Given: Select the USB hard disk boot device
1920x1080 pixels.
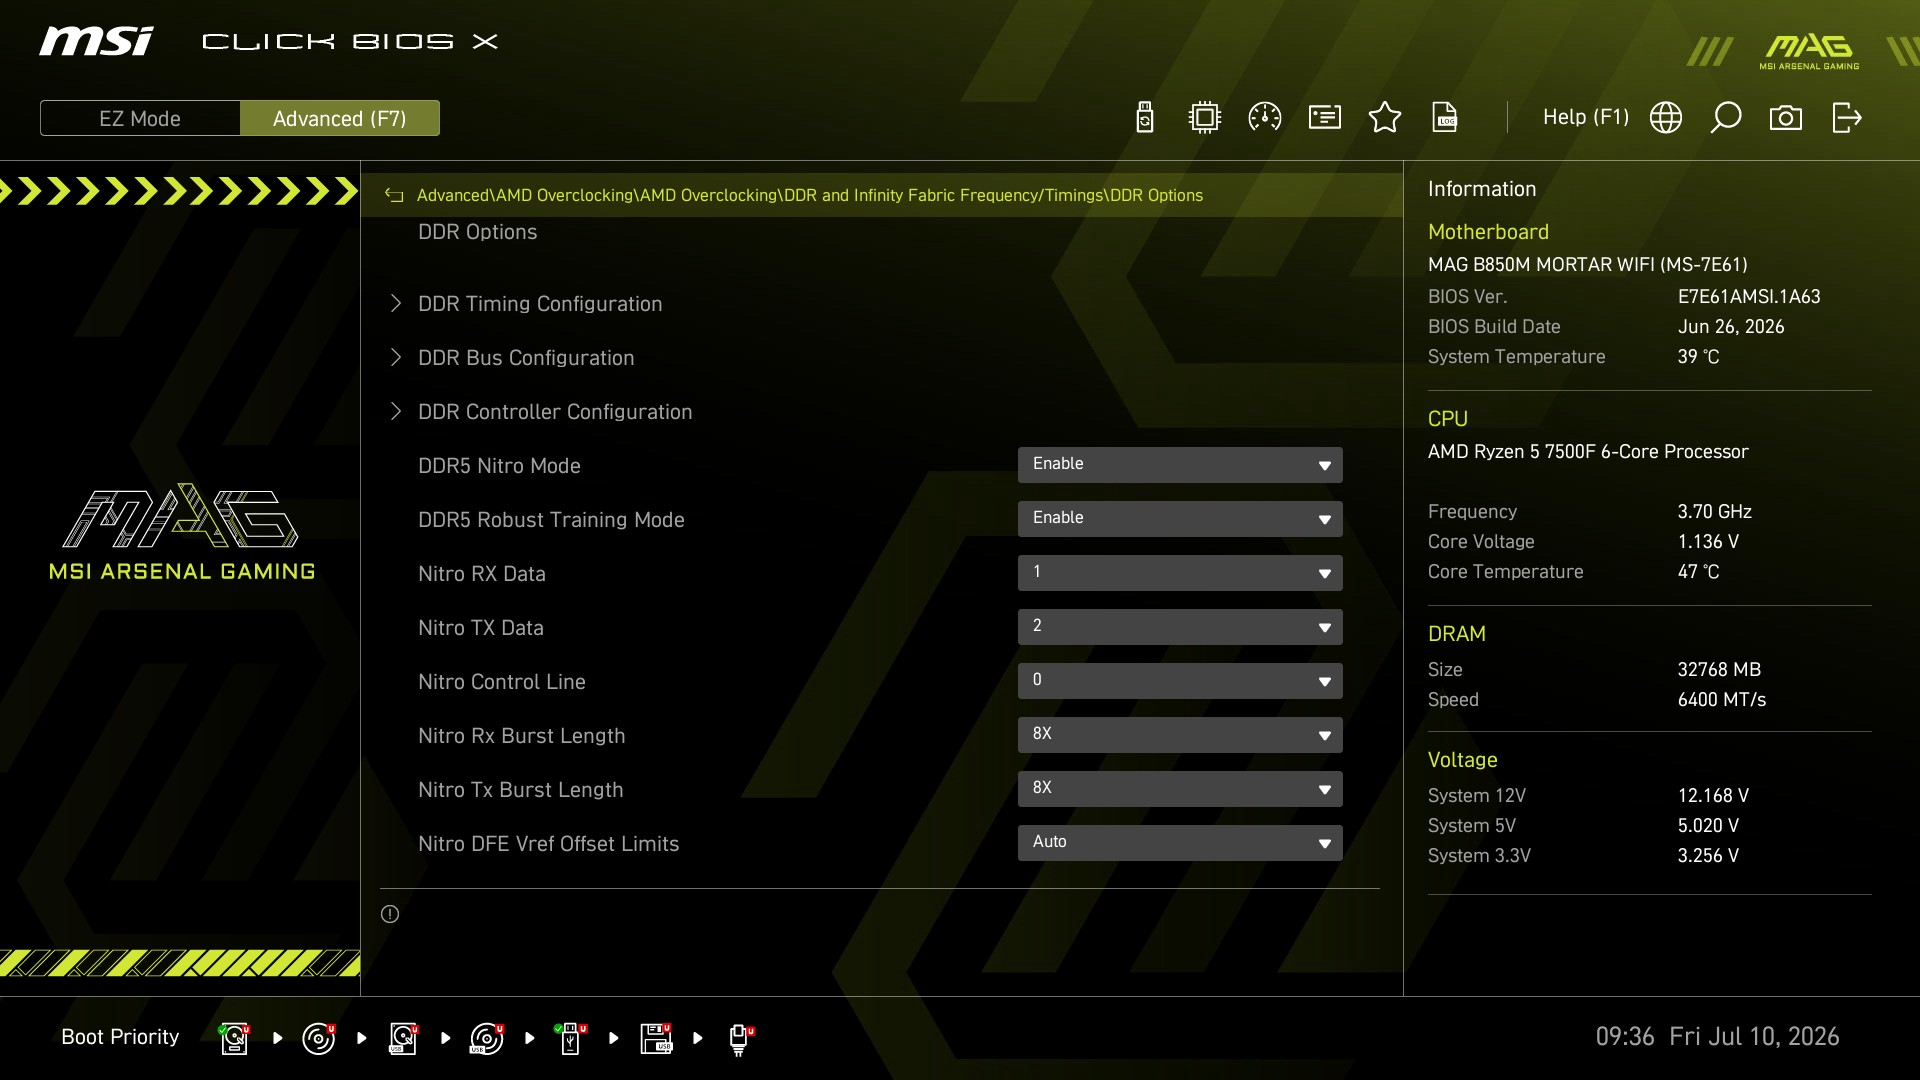Looking at the screenshot, I should (403, 1038).
